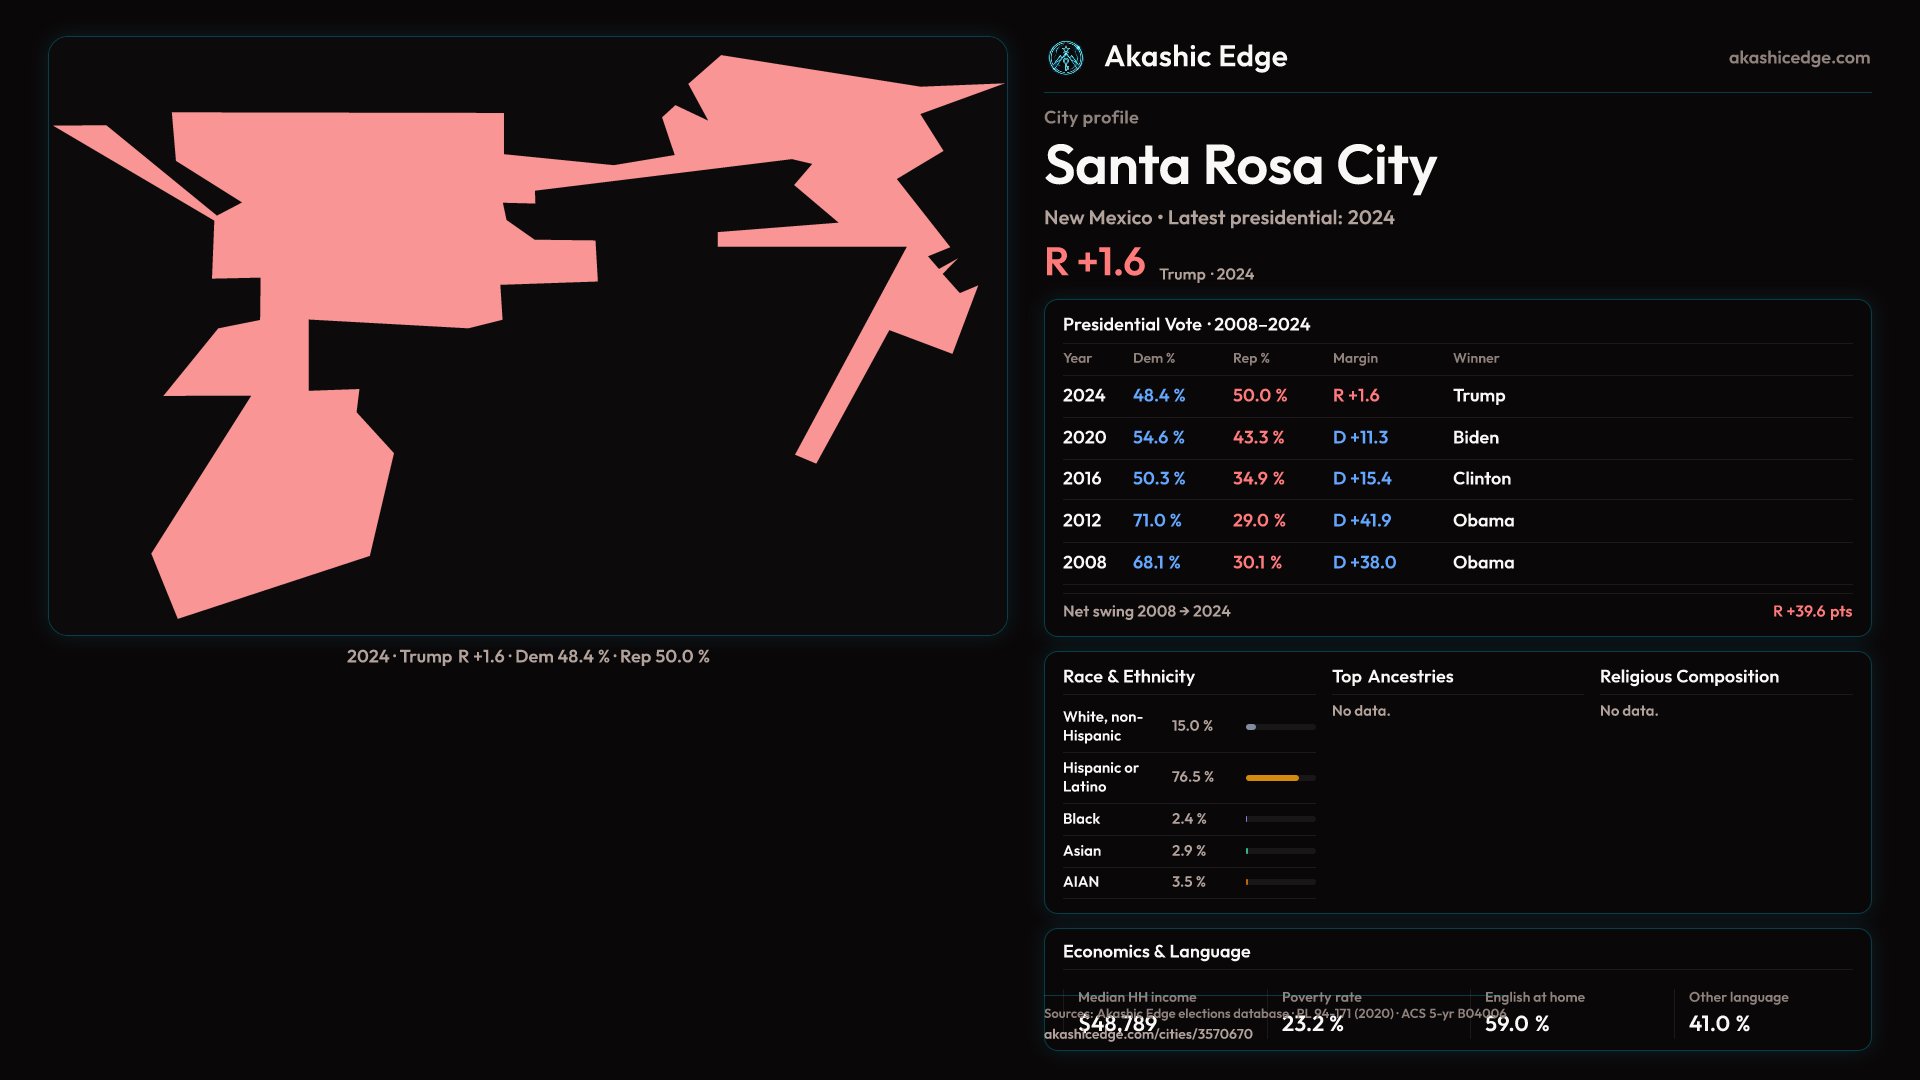This screenshot has width=1920, height=1080.
Task: Open the akashicedge.com link in header
Action: pos(1798,58)
